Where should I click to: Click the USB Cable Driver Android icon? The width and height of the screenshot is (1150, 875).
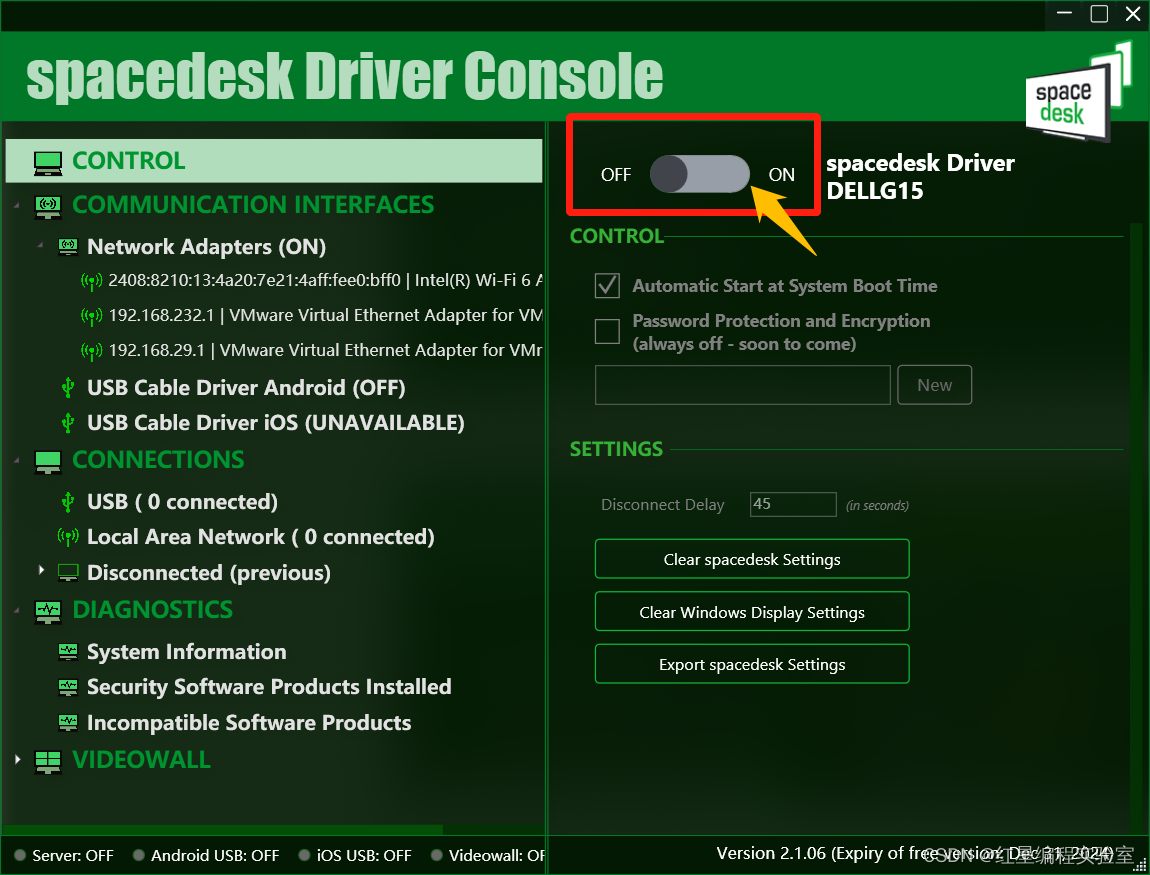click(68, 387)
